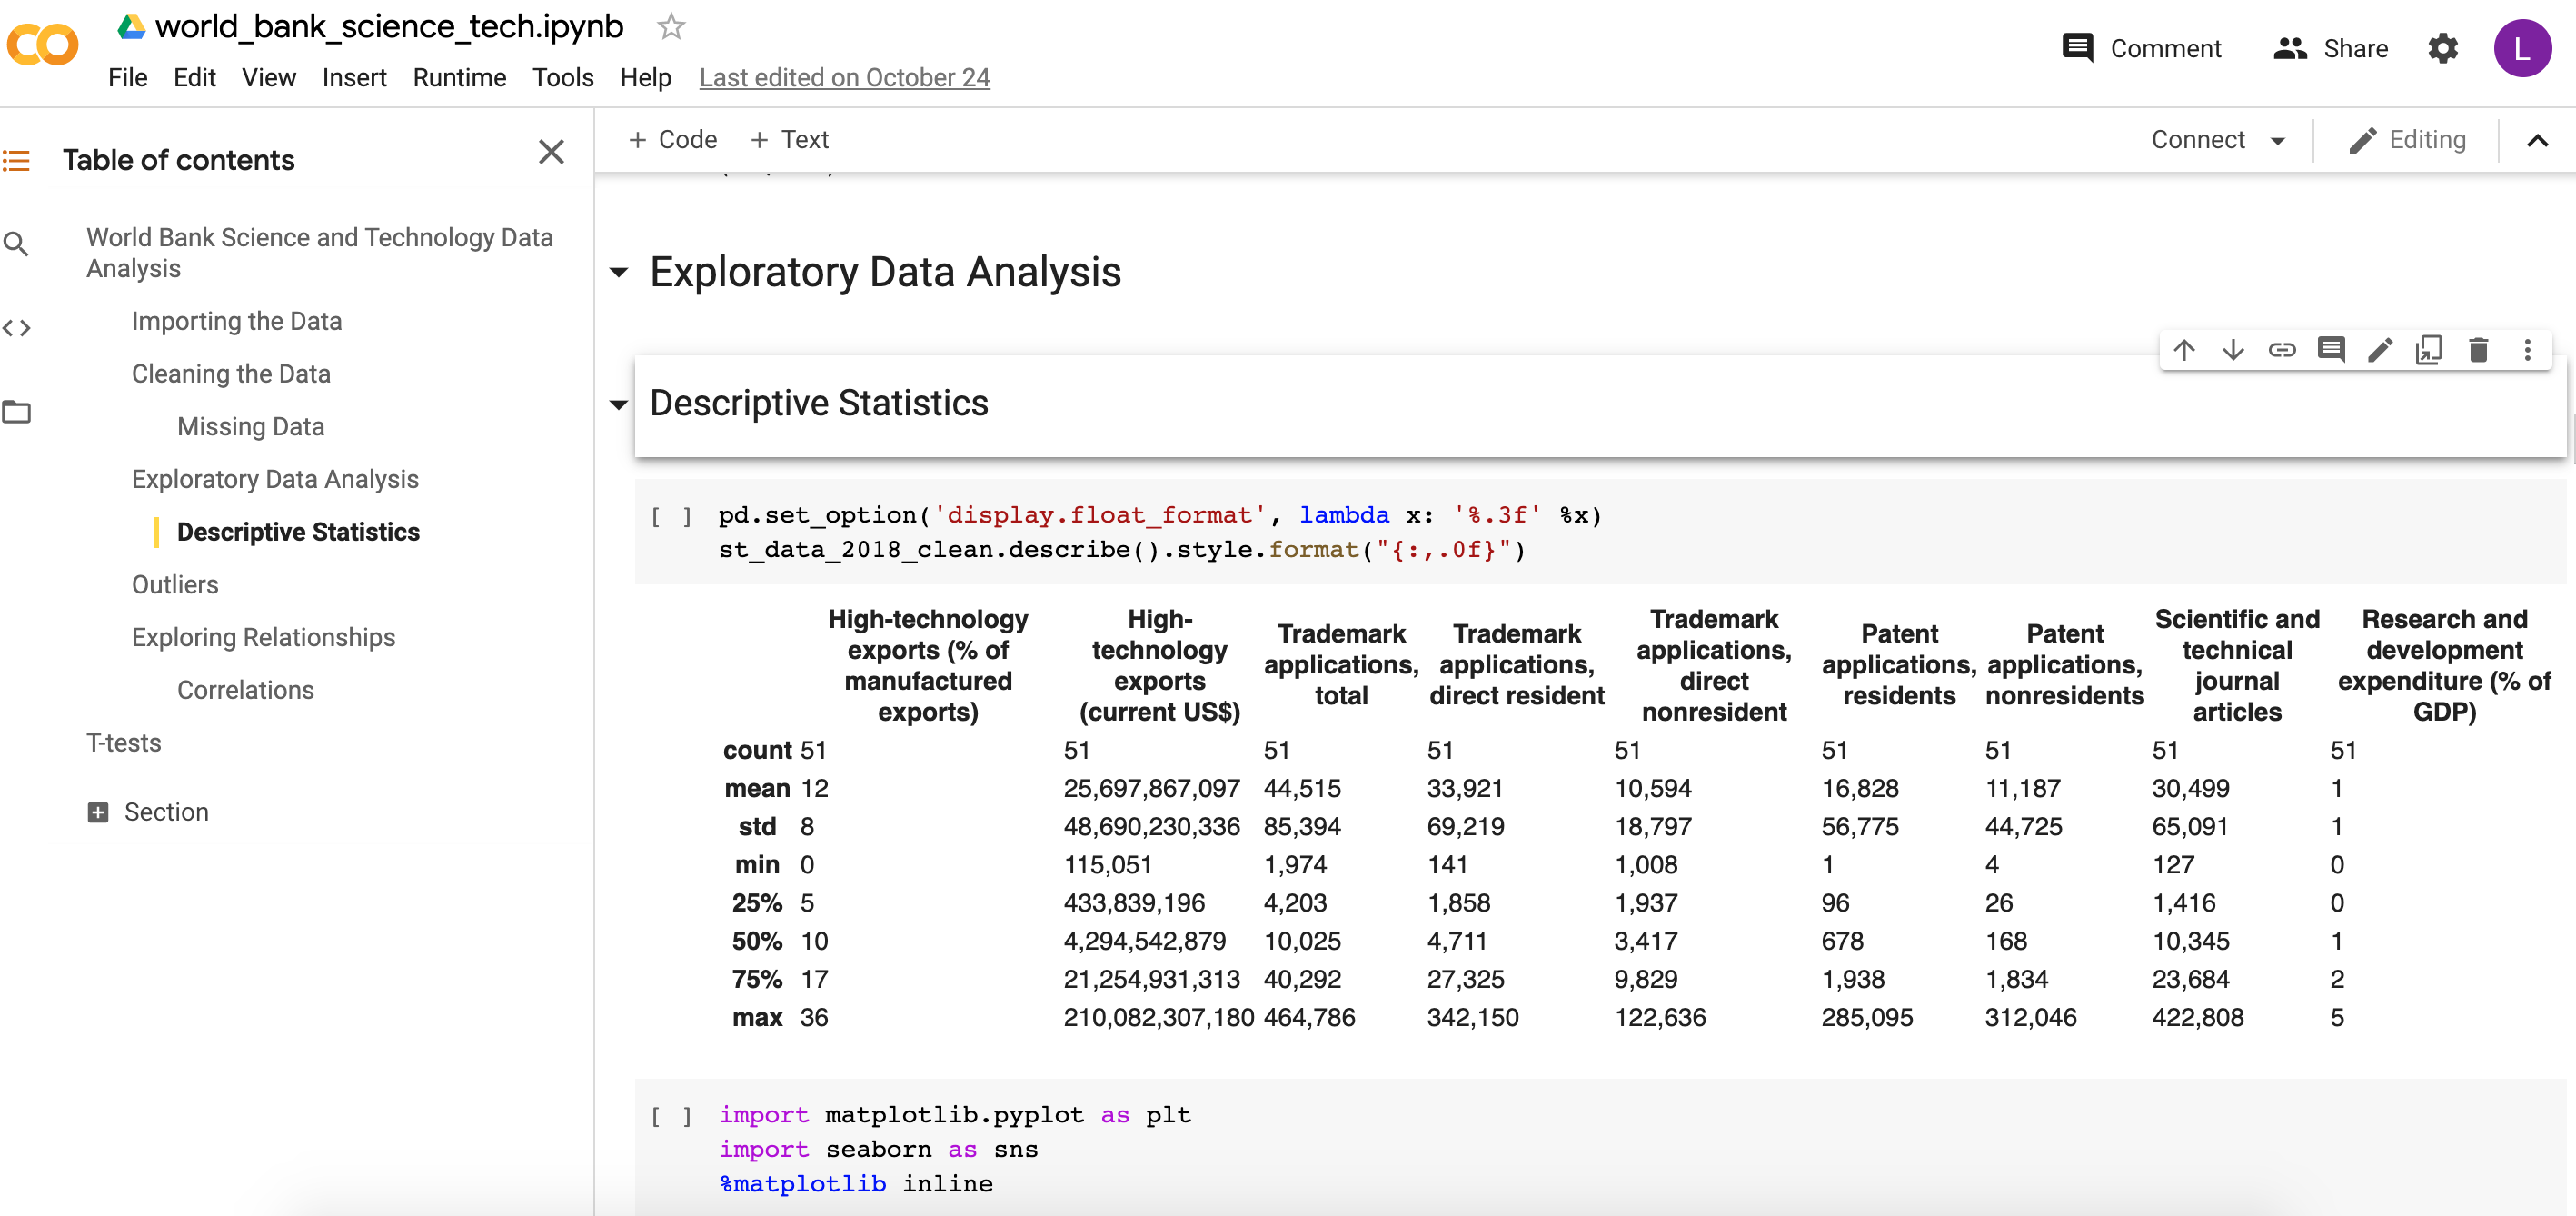Viewport: 2576px width, 1216px height.
Task: Open the sidebar search icon
Action: click(x=16, y=244)
